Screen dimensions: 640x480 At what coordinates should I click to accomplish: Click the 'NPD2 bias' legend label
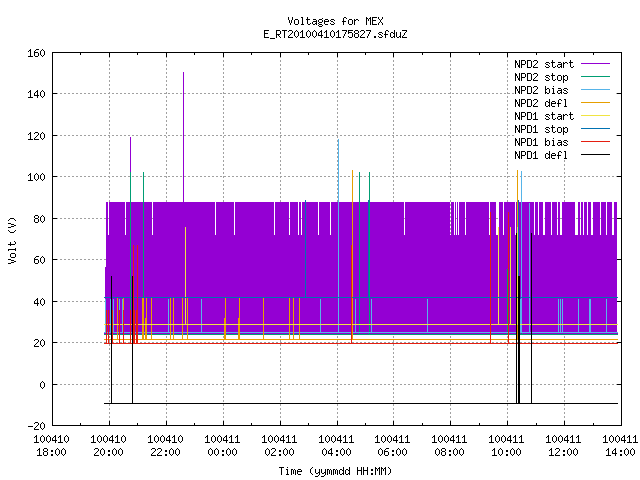(x=541, y=90)
